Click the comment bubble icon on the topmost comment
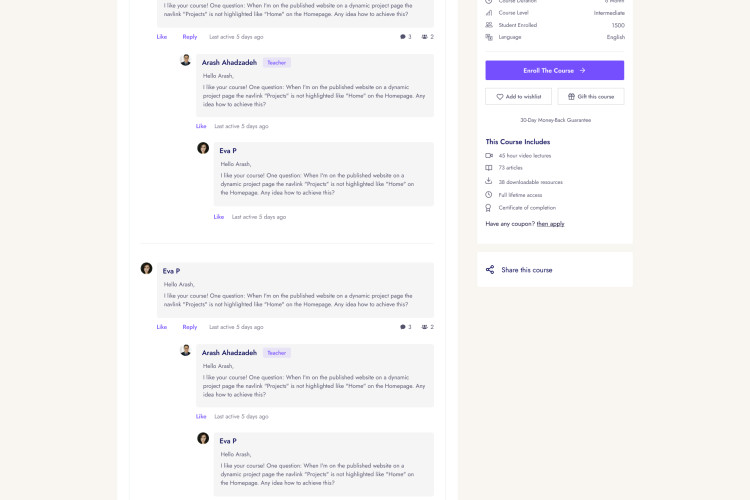 click(x=403, y=37)
